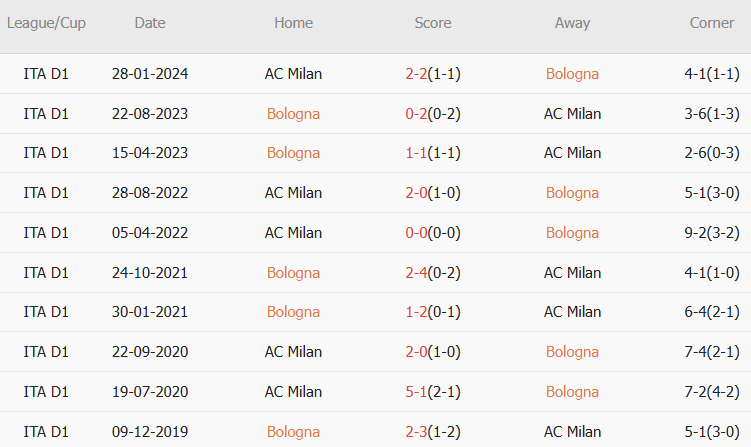This screenshot has width=751, height=447.
Task: Open the 2-4 score on 24-10-2021
Action: (x=416, y=273)
